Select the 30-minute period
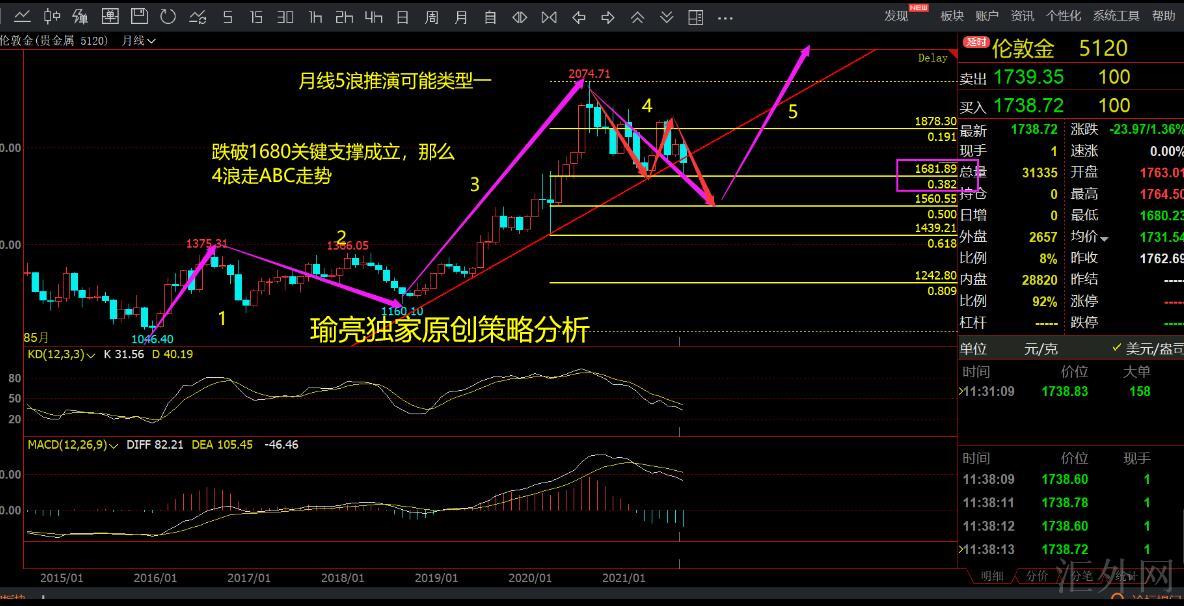This screenshot has height=606, width=1184. pyautogui.click(x=285, y=16)
